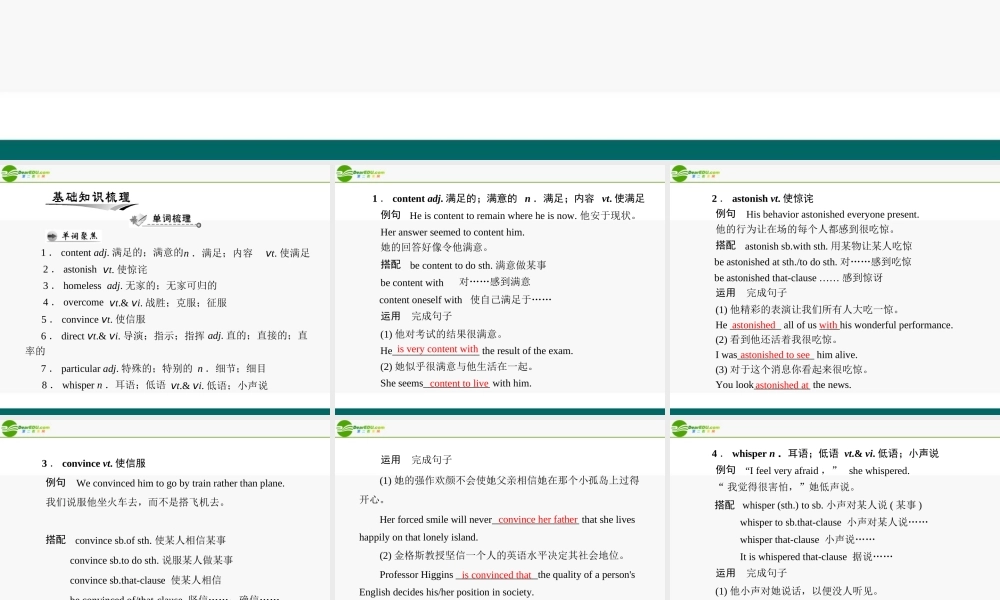Click the '基础知识梳理' heading
Image resolution: width=1000 pixels, height=600 pixels.
pyautogui.click(x=91, y=198)
